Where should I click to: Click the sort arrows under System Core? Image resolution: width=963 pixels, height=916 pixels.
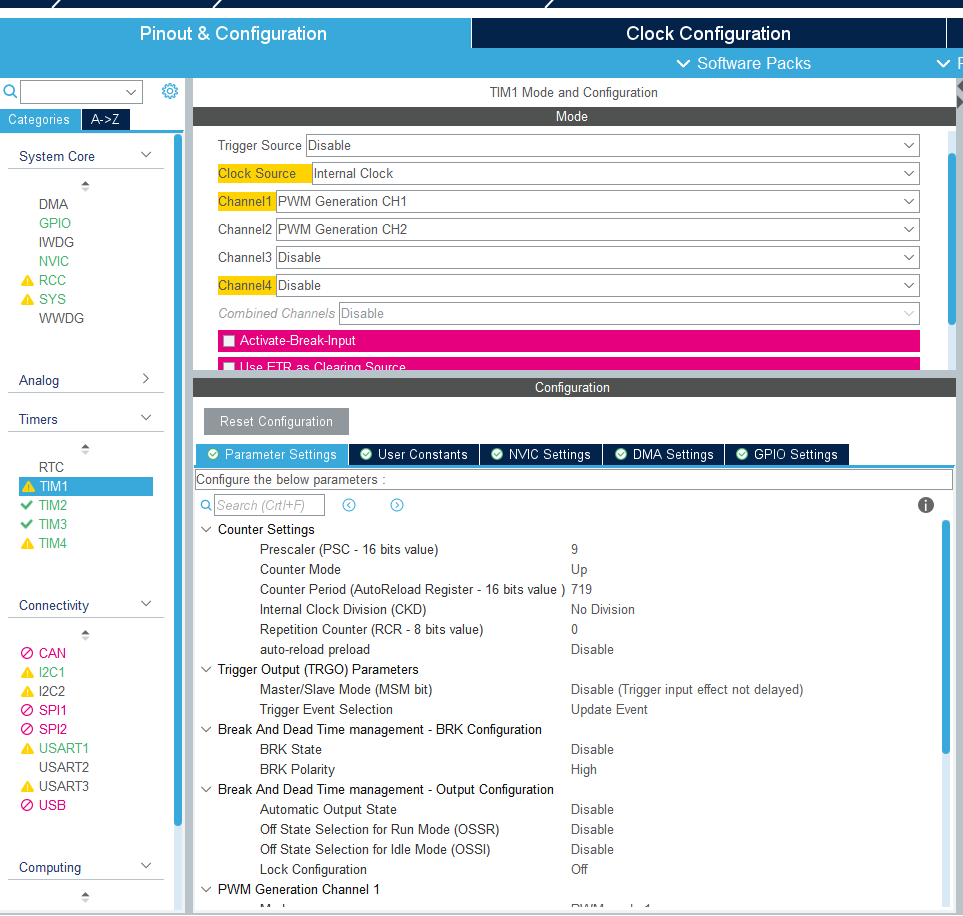85,186
